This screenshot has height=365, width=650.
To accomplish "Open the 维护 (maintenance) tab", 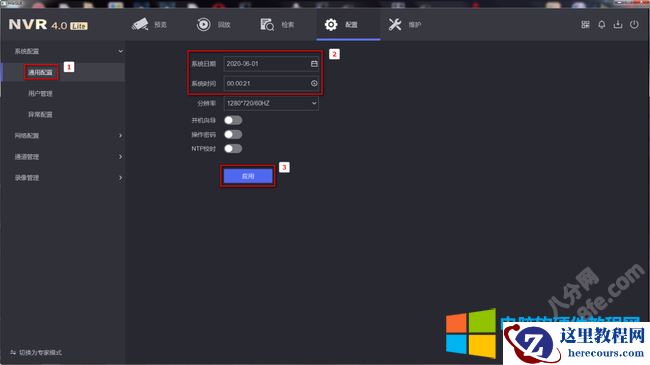I will pos(405,24).
